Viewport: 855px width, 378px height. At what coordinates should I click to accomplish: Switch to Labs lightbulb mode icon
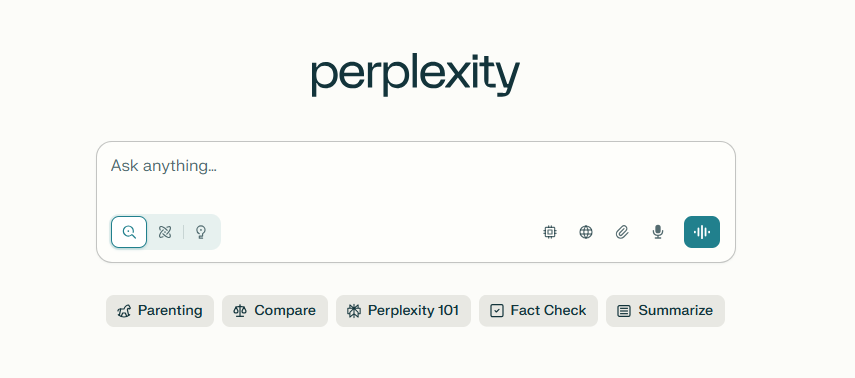click(x=201, y=232)
